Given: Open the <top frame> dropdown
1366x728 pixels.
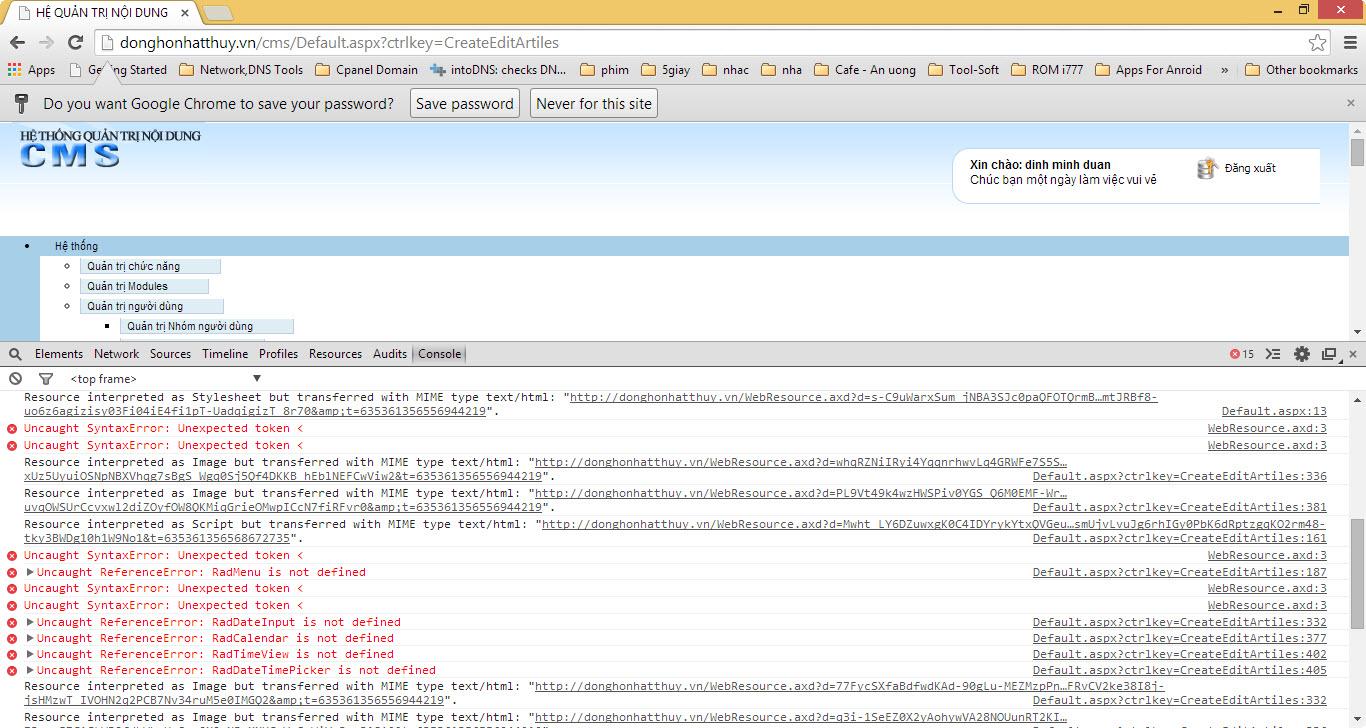Looking at the screenshot, I should (165, 379).
